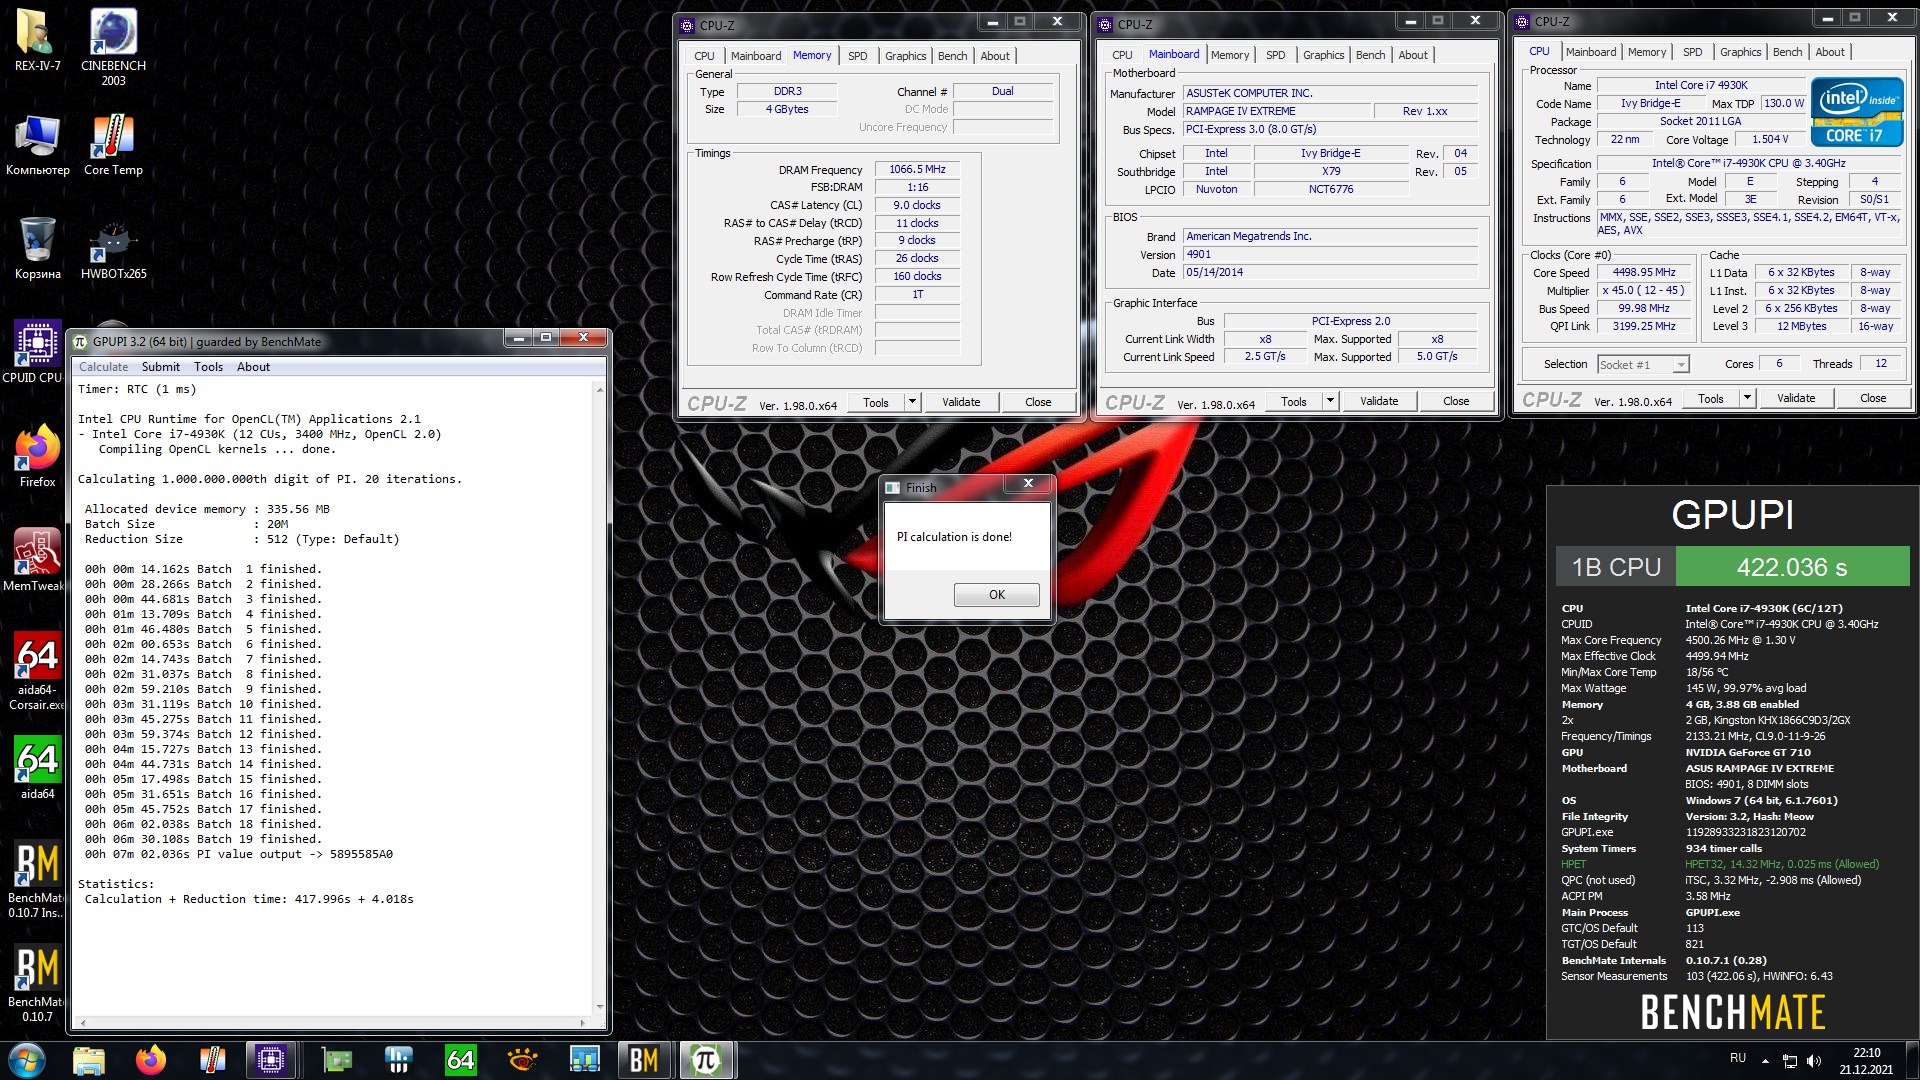The image size is (1920, 1080).
Task: Open BenchMate 0.10.7 Installer desktop icon
Action: [35, 880]
